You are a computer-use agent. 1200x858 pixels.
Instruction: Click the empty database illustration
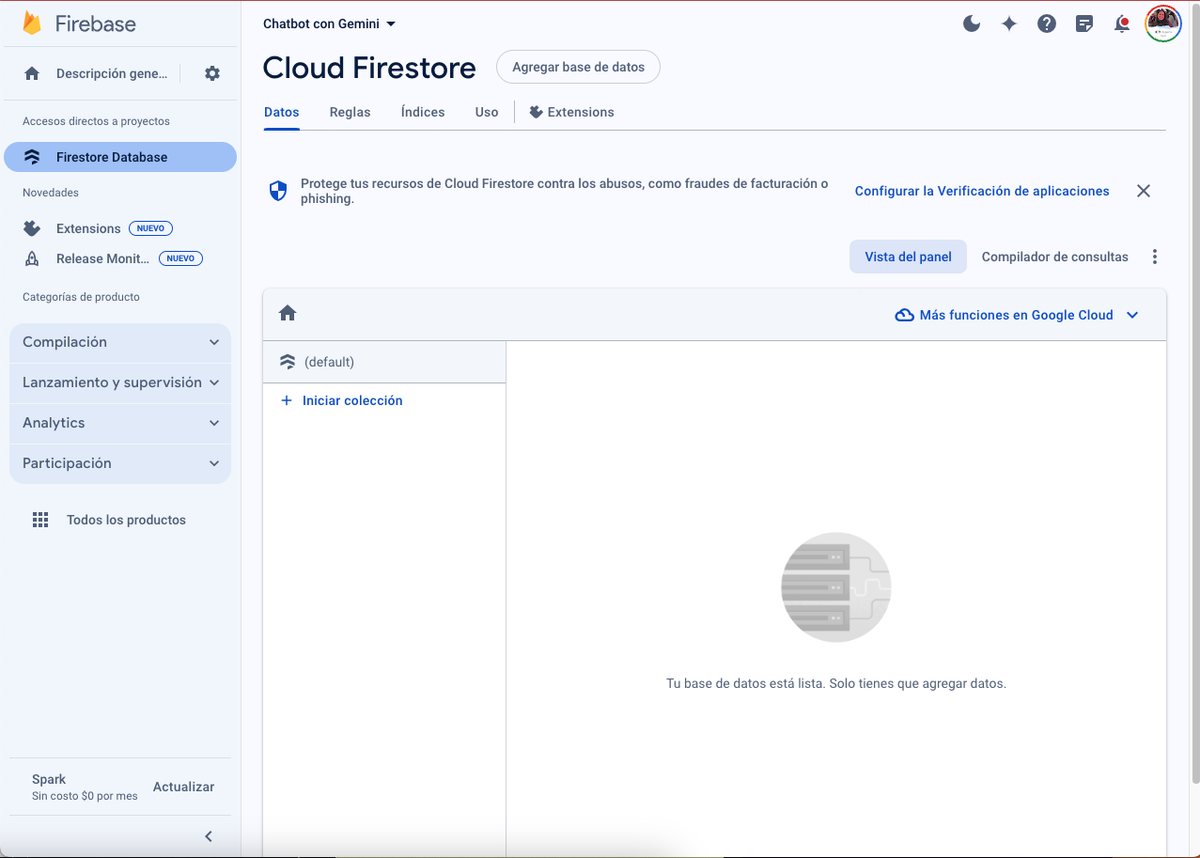point(836,587)
